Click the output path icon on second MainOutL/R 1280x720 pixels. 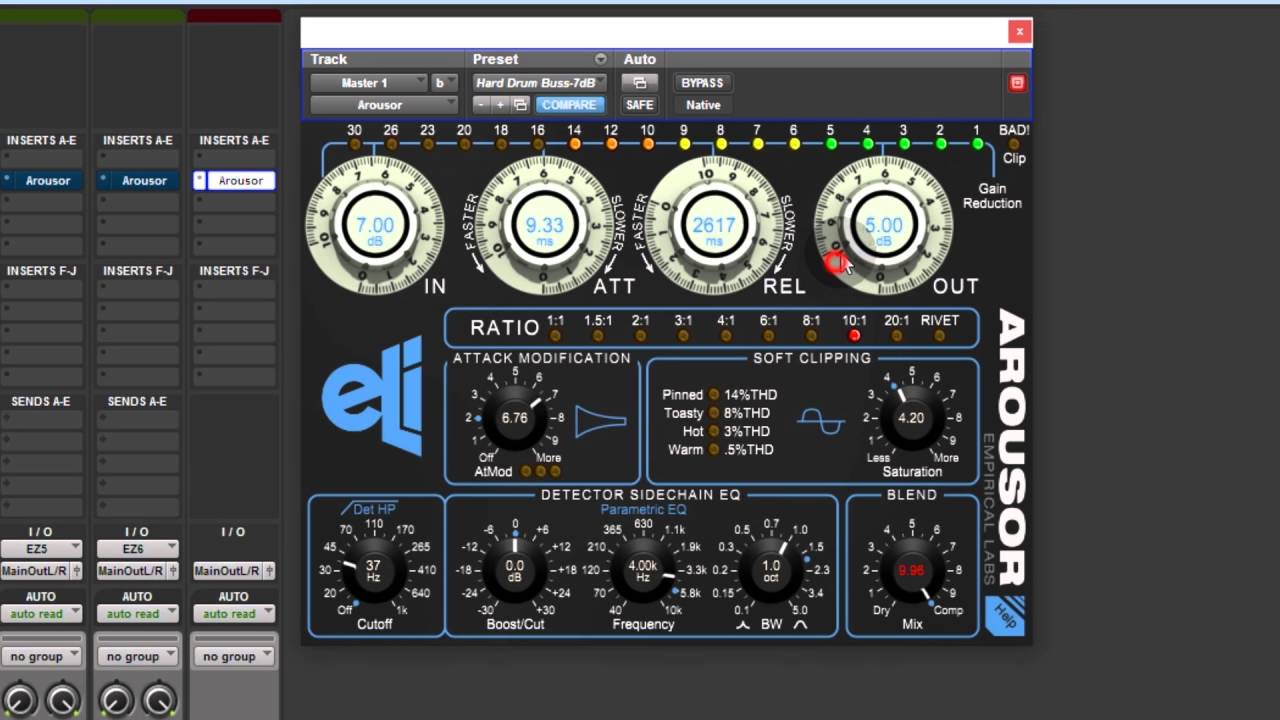(172, 571)
